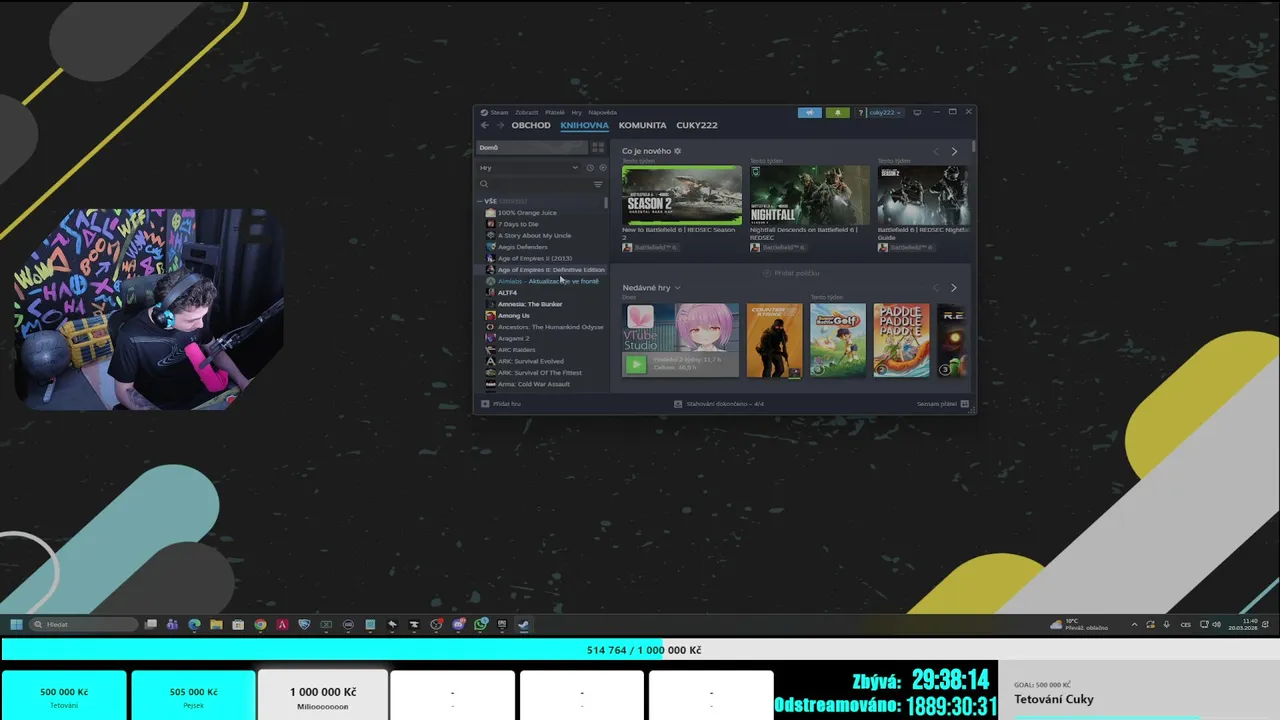
Task: Open weather widget showing 10°C
Action: tap(1079, 625)
